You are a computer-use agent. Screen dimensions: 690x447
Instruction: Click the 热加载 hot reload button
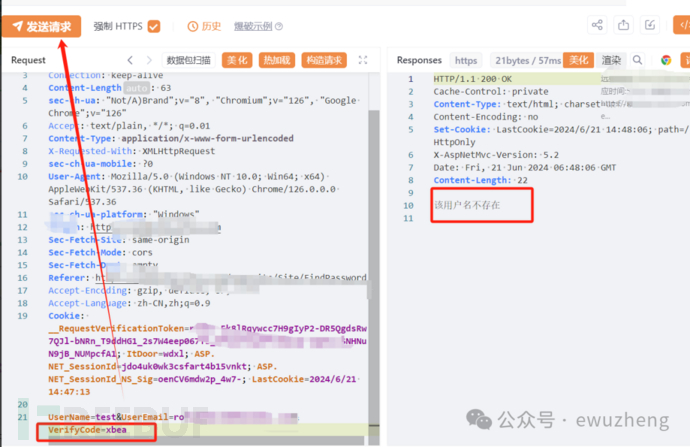(277, 60)
